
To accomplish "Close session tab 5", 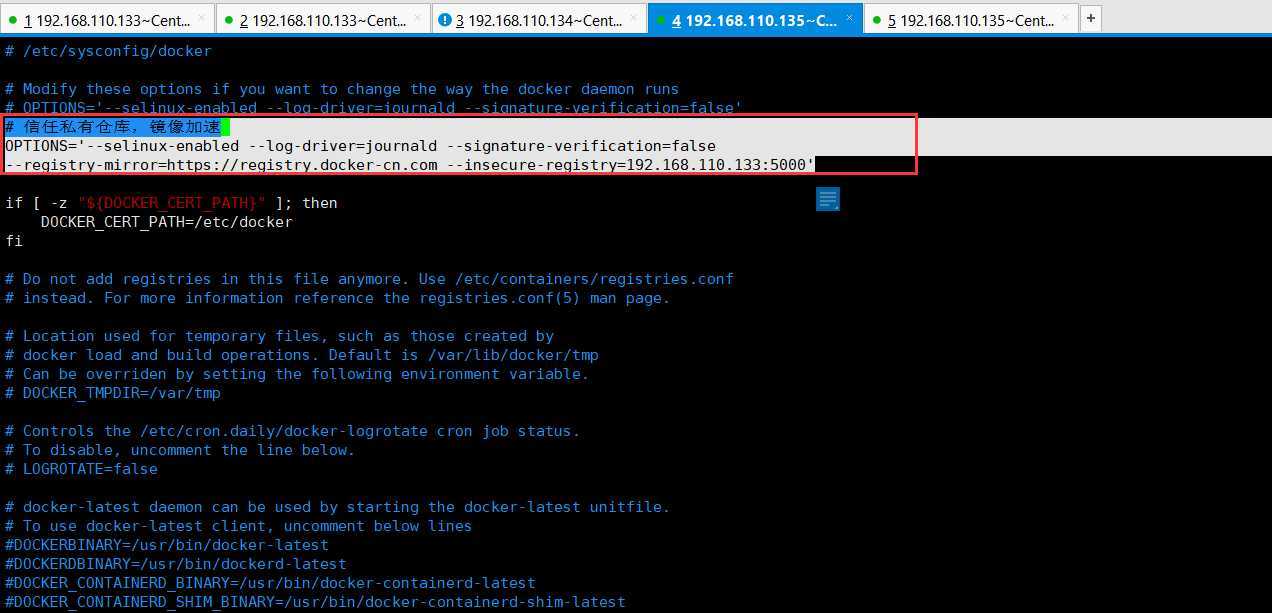I will [x=1065, y=20].
